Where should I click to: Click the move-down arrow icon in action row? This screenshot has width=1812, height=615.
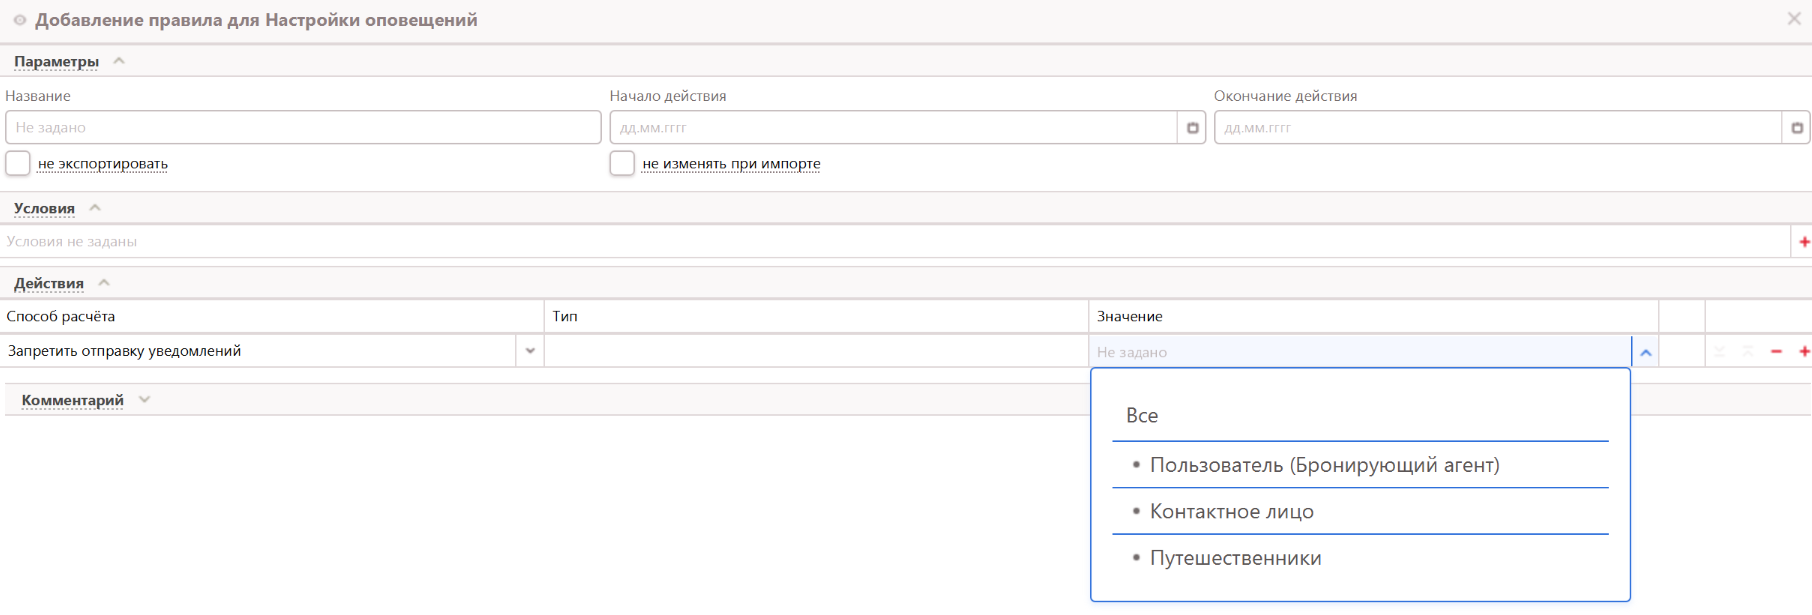click(x=1719, y=352)
